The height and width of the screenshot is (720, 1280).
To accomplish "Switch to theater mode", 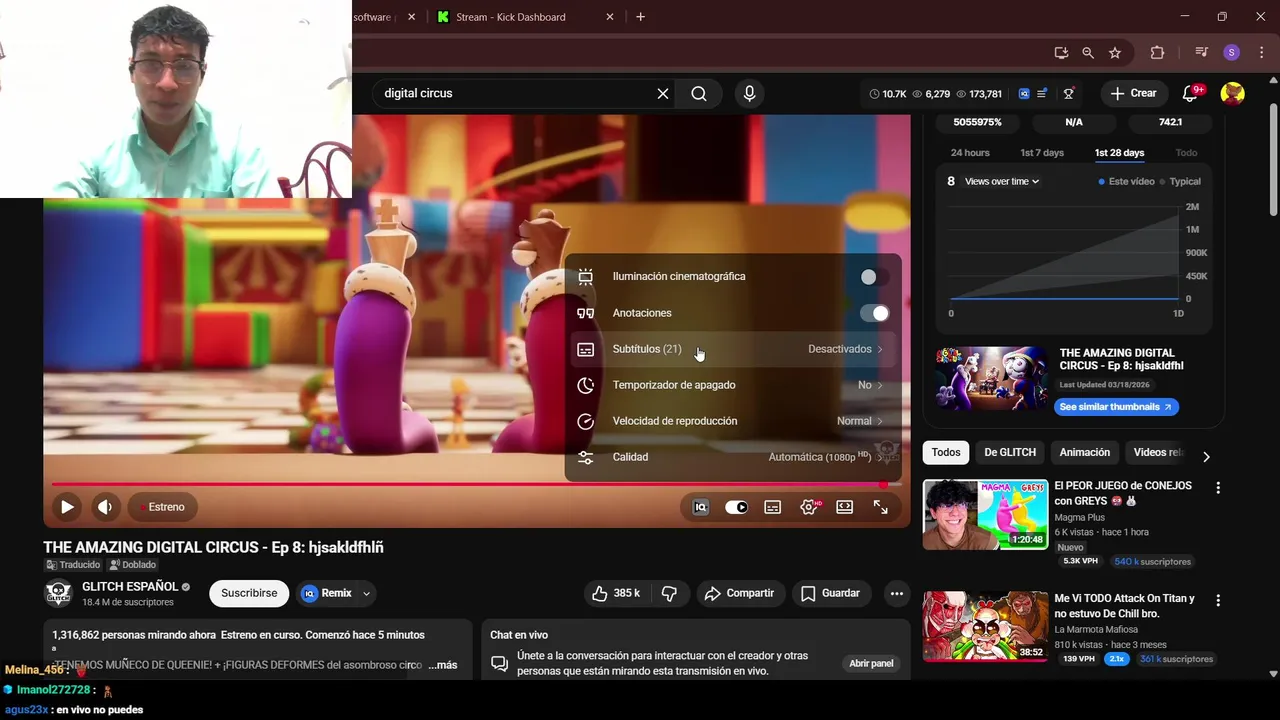I will coord(845,507).
